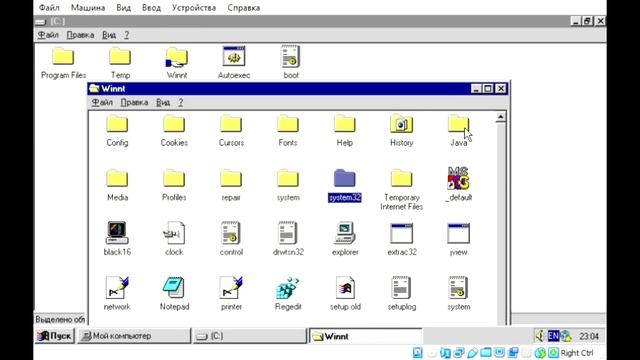Viewport: 640px width, 360px height.
Task: Select the control file icon
Action: (231, 233)
